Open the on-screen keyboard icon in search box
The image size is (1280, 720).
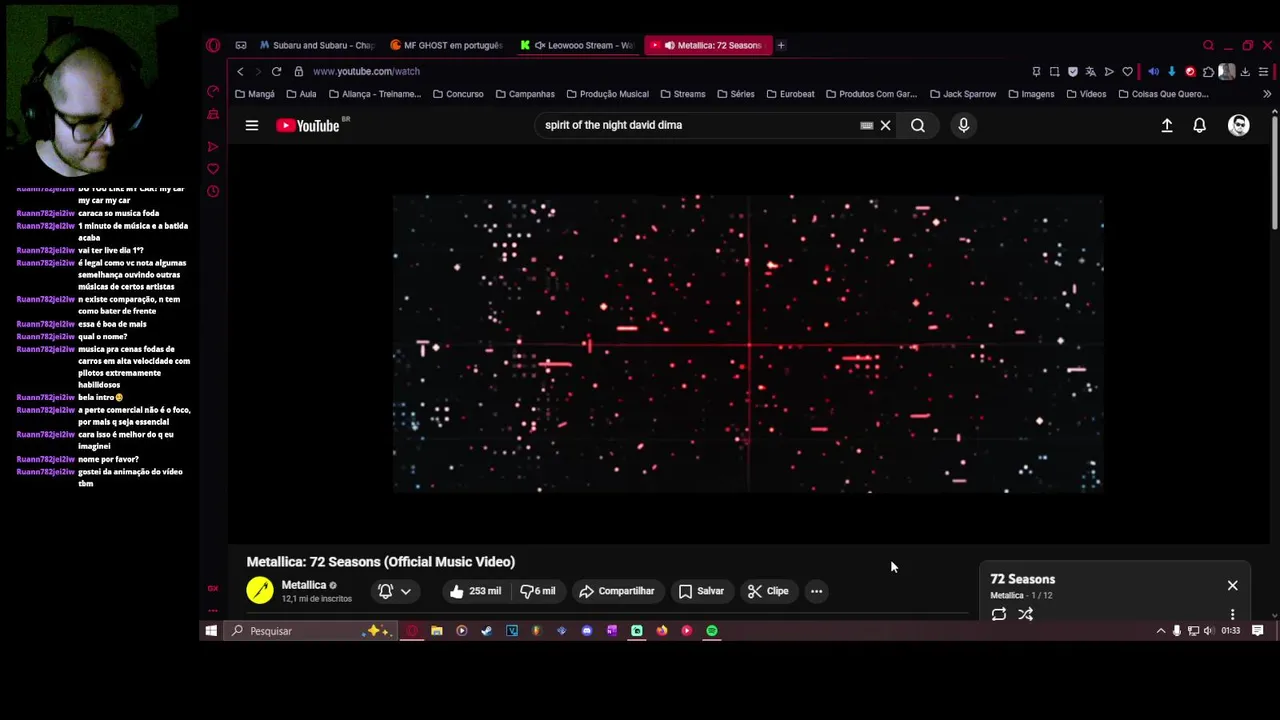click(867, 125)
